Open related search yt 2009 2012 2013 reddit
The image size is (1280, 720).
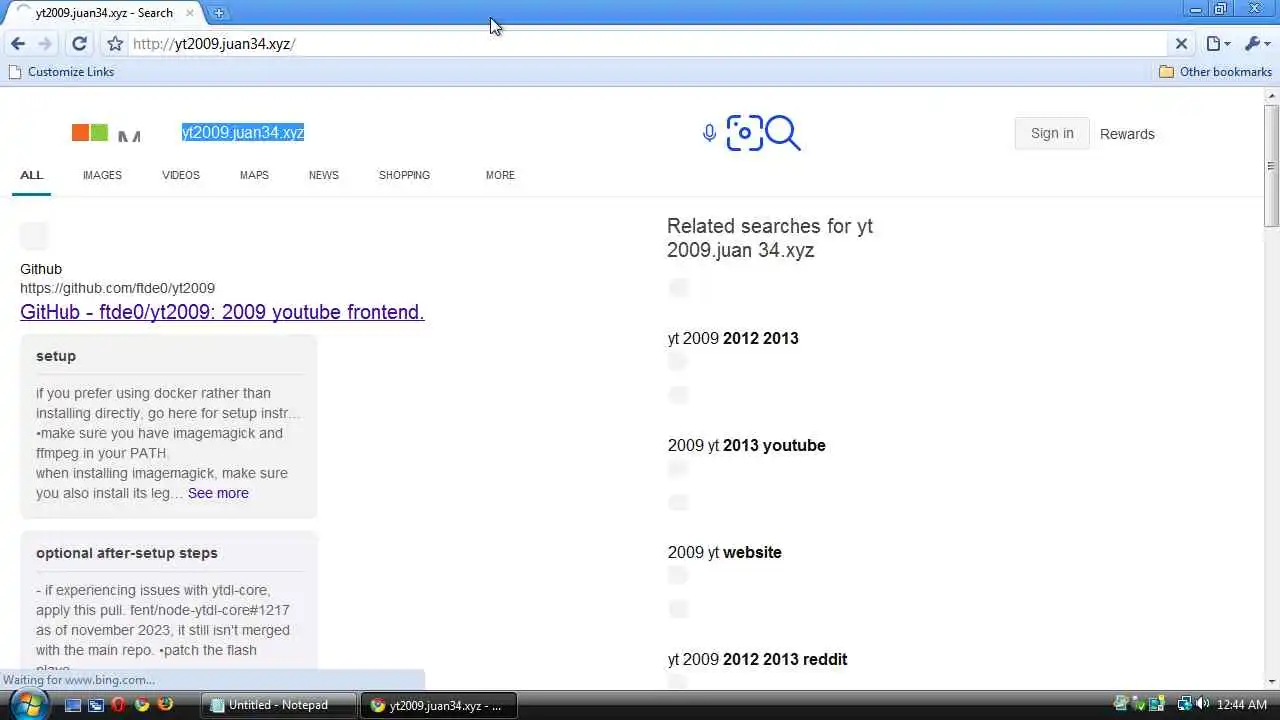pyautogui.click(x=758, y=659)
